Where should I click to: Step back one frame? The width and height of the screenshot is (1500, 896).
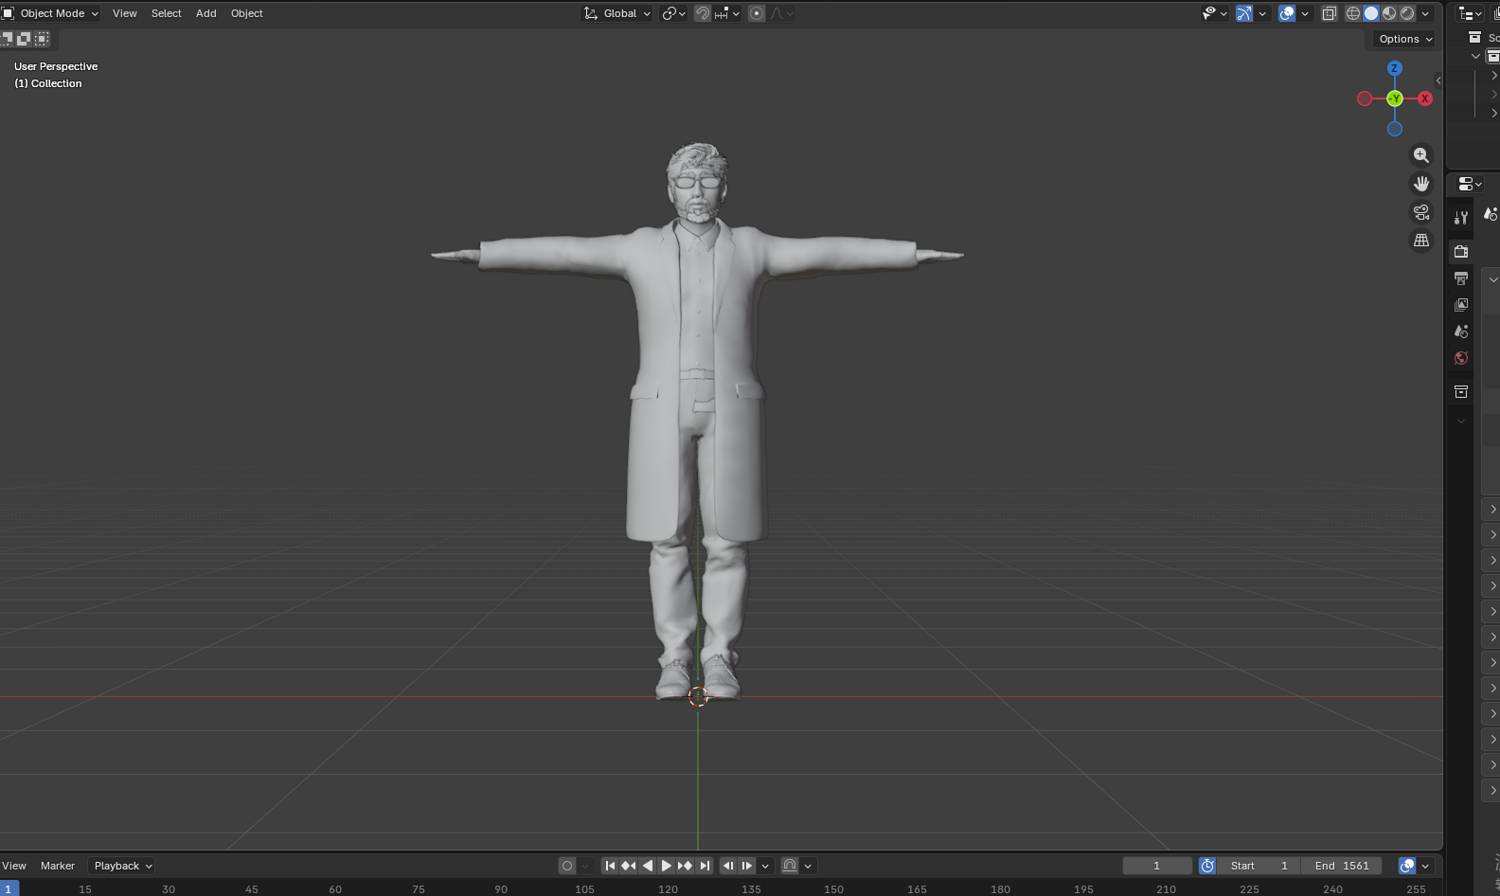pyautogui.click(x=728, y=866)
